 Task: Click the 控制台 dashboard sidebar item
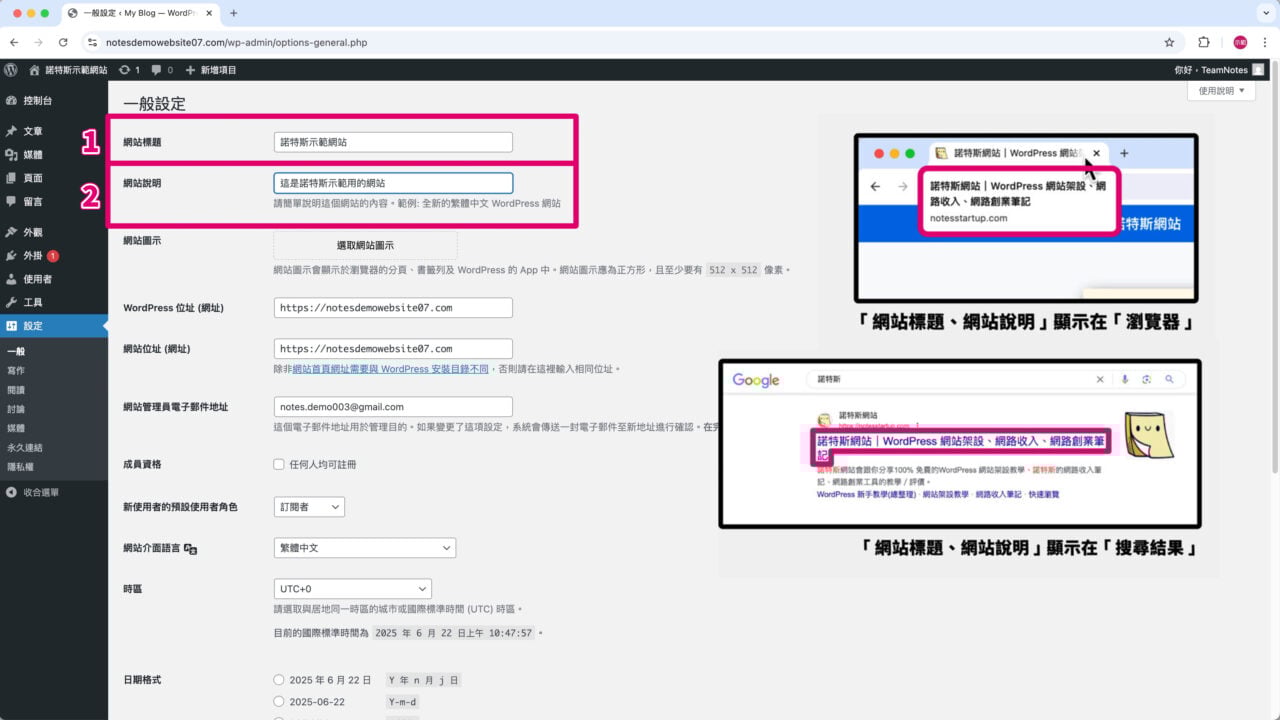click(x=37, y=101)
